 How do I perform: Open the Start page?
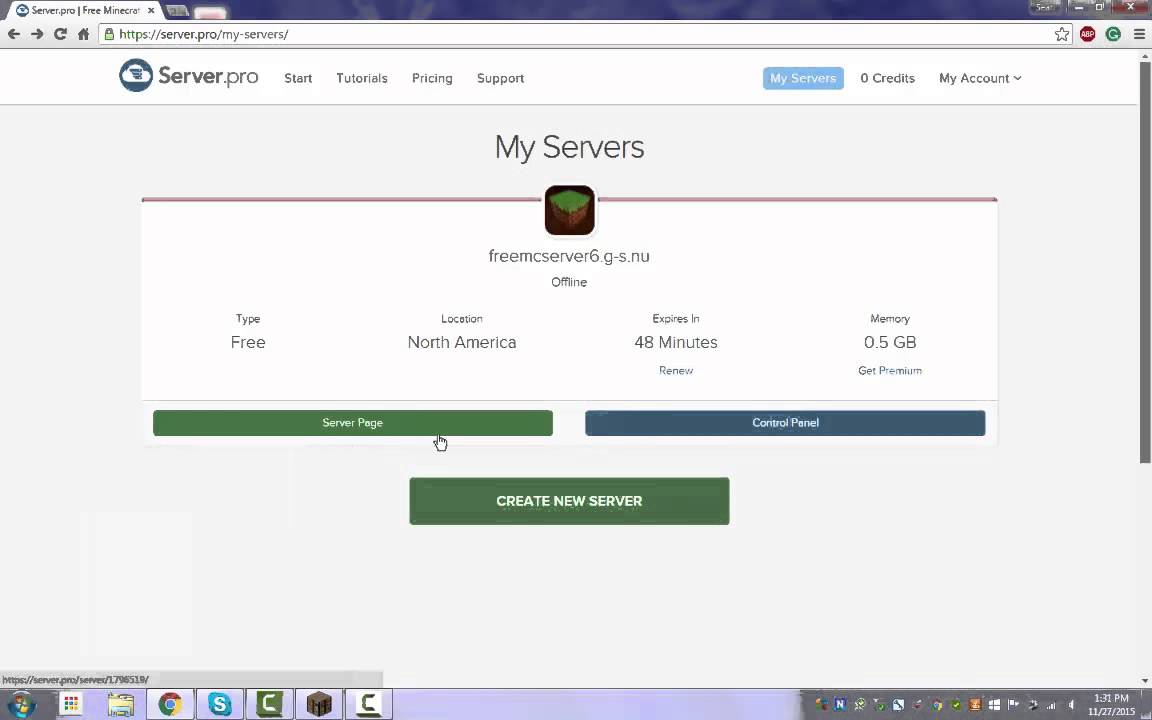coord(298,78)
